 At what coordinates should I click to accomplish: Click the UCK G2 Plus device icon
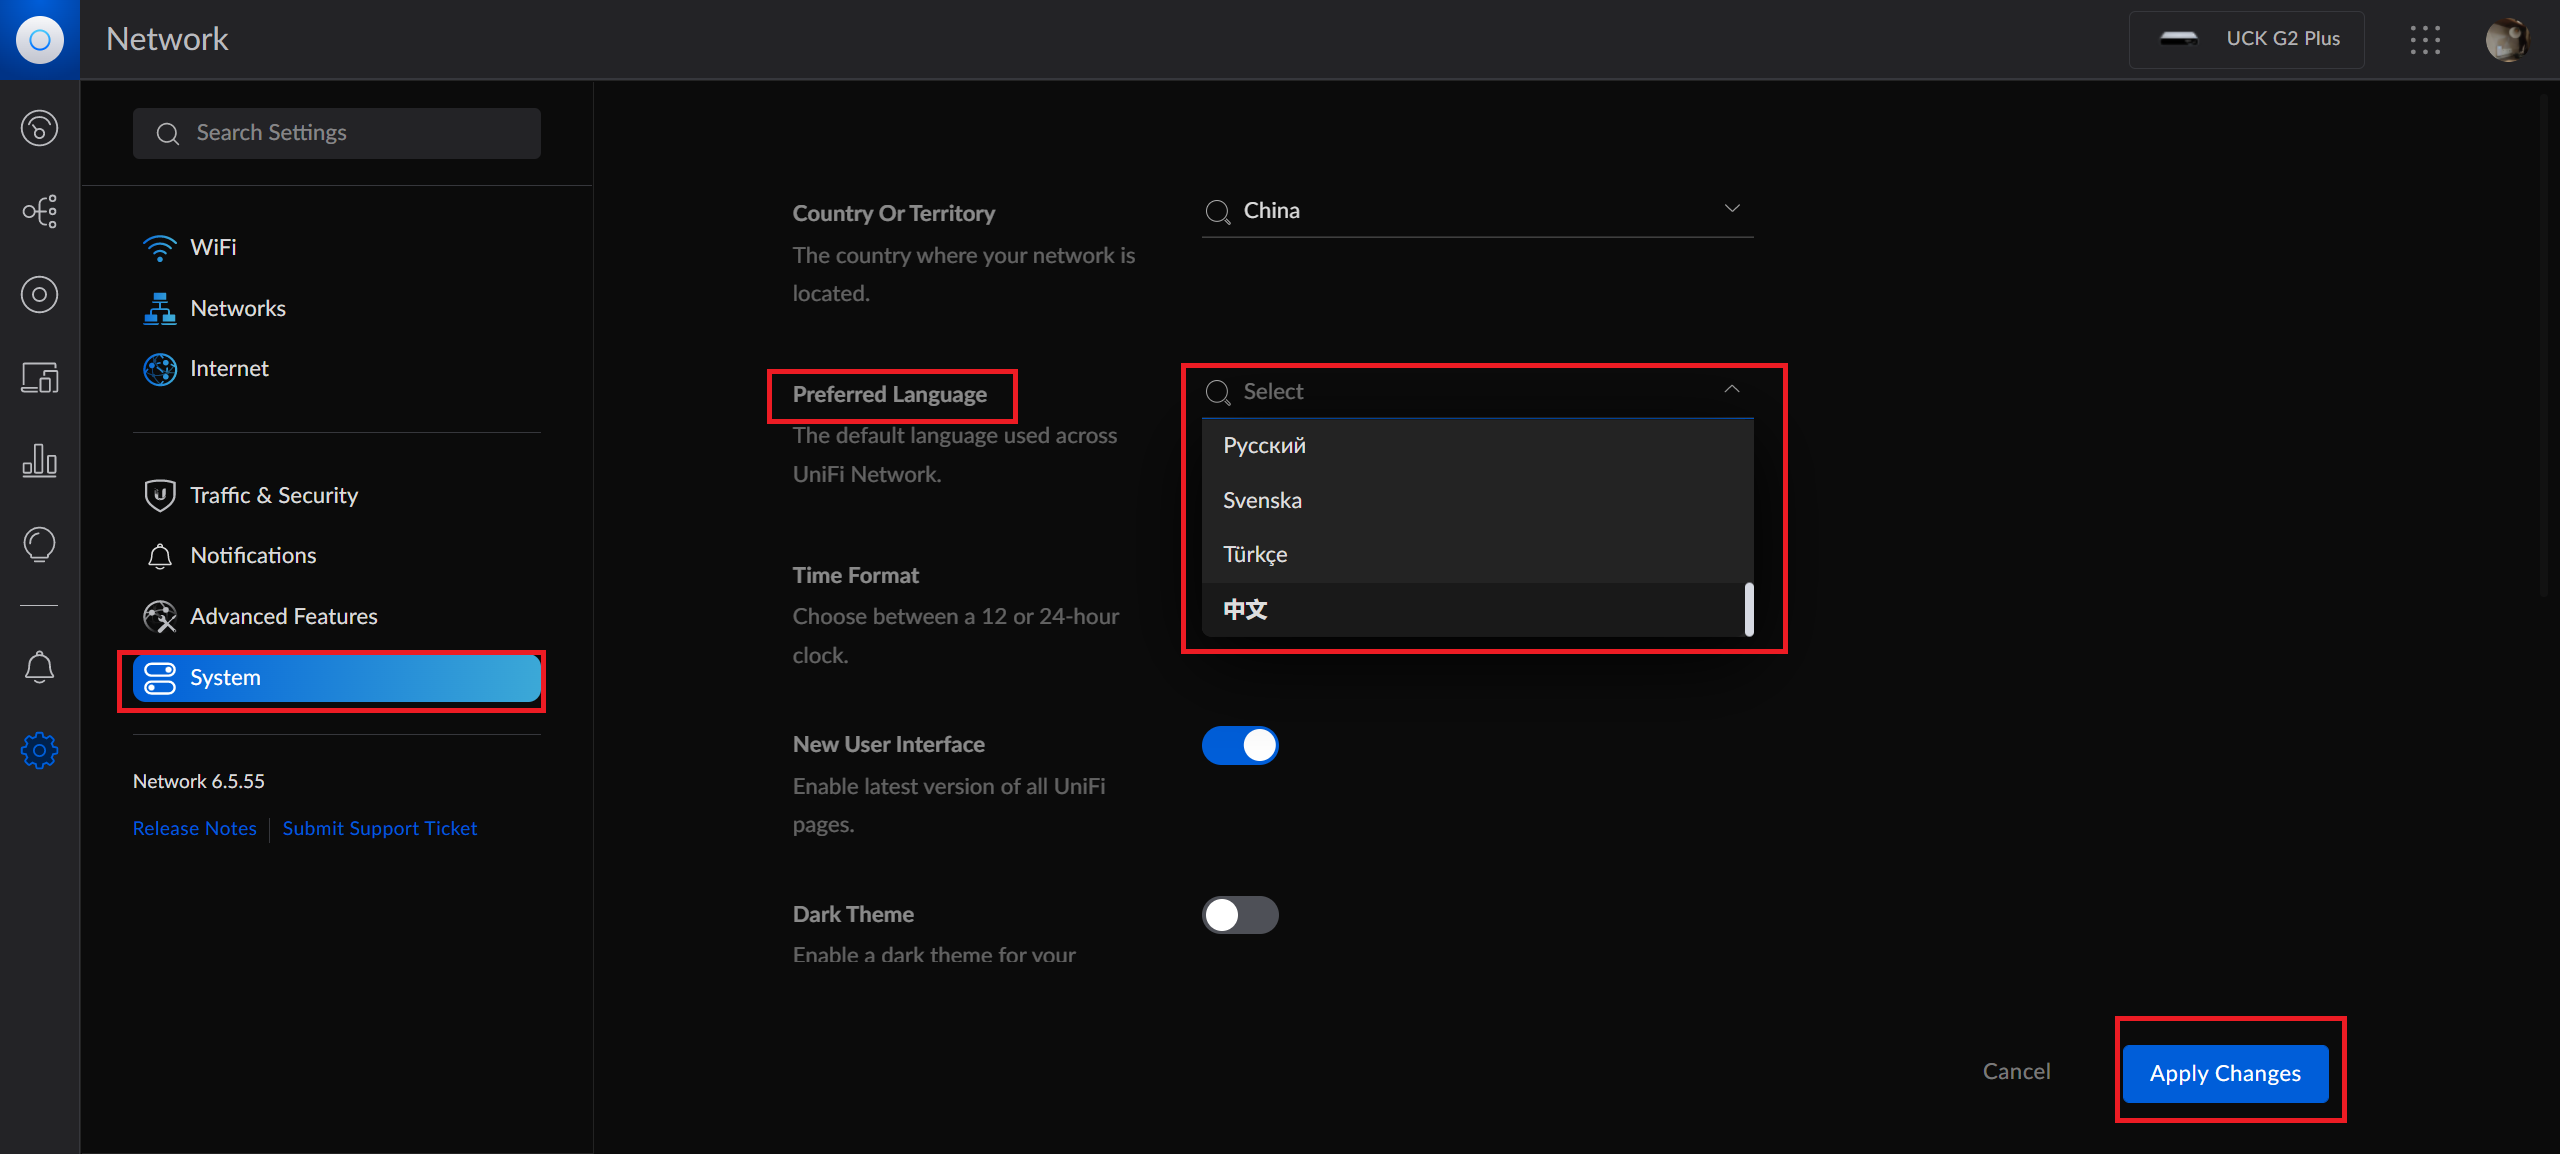[x=2179, y=39]
